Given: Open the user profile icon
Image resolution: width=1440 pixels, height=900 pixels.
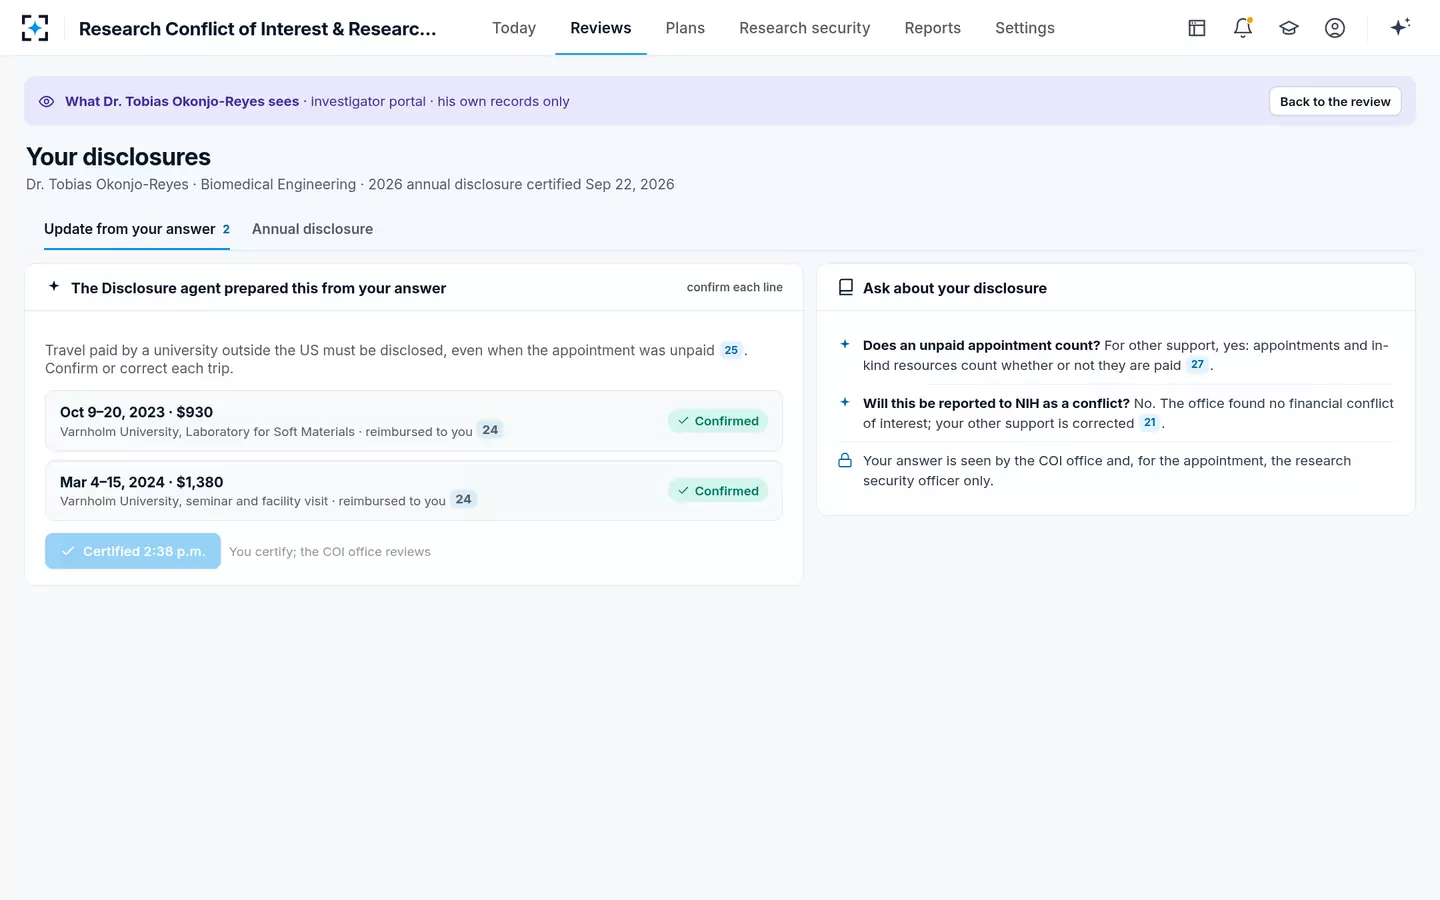Looking at the screenshot, I should (x=1335, y=28).
